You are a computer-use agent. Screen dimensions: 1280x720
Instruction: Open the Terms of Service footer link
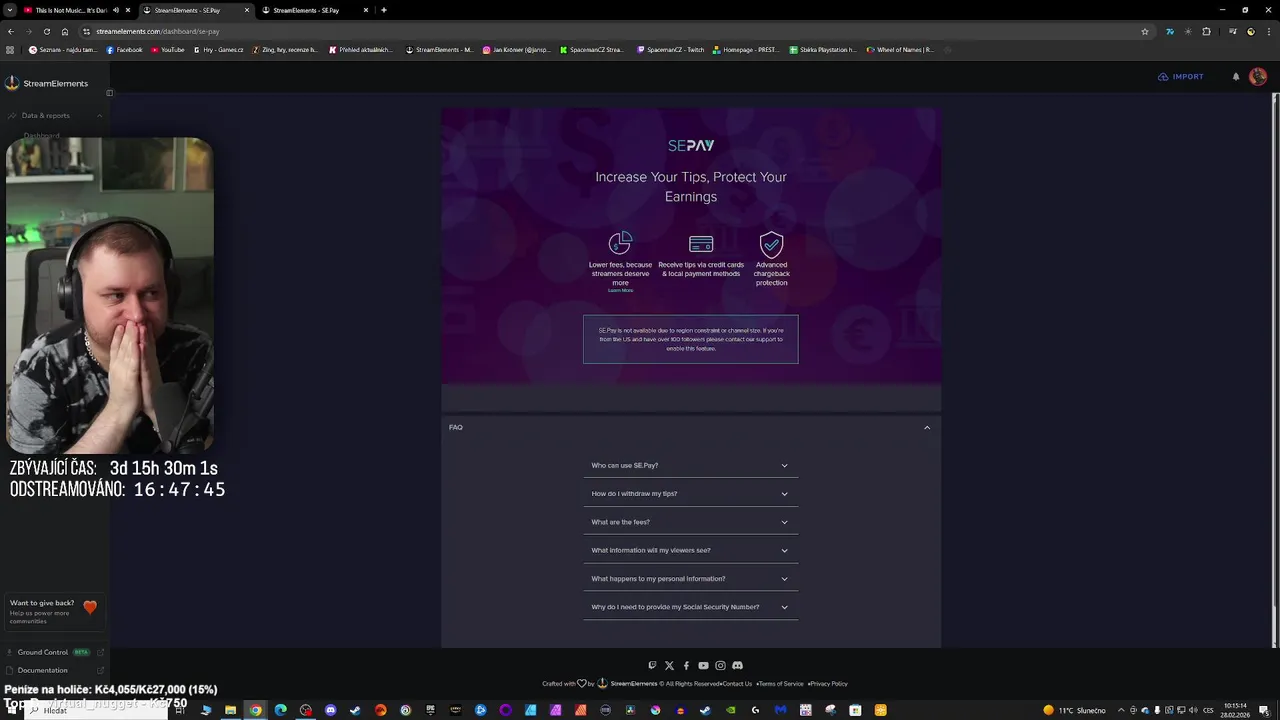tap(781, 684)
